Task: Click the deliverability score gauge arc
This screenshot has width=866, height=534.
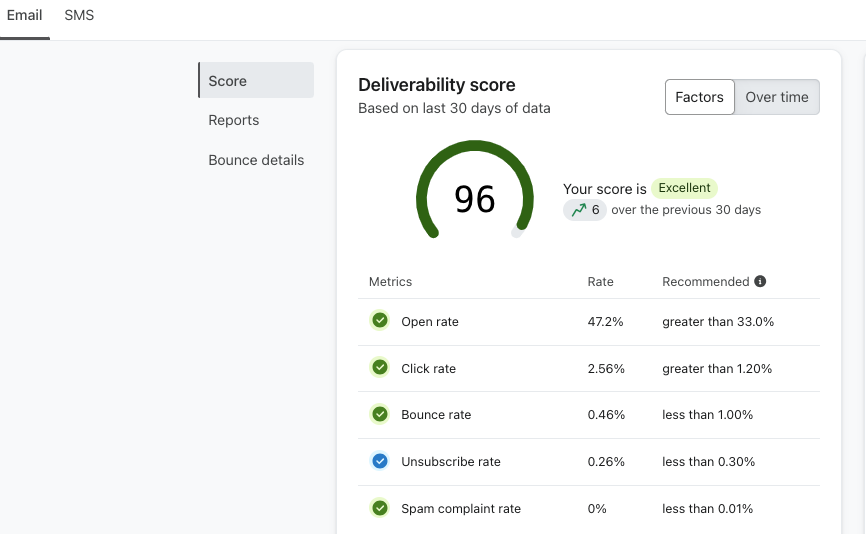Action: 421,180
